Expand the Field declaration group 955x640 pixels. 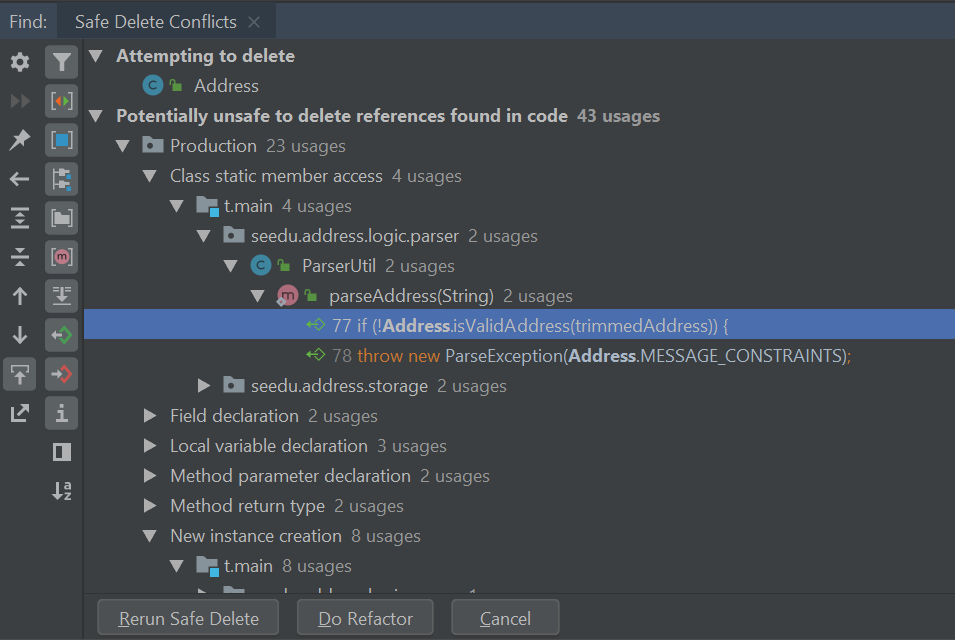point(148,416)
